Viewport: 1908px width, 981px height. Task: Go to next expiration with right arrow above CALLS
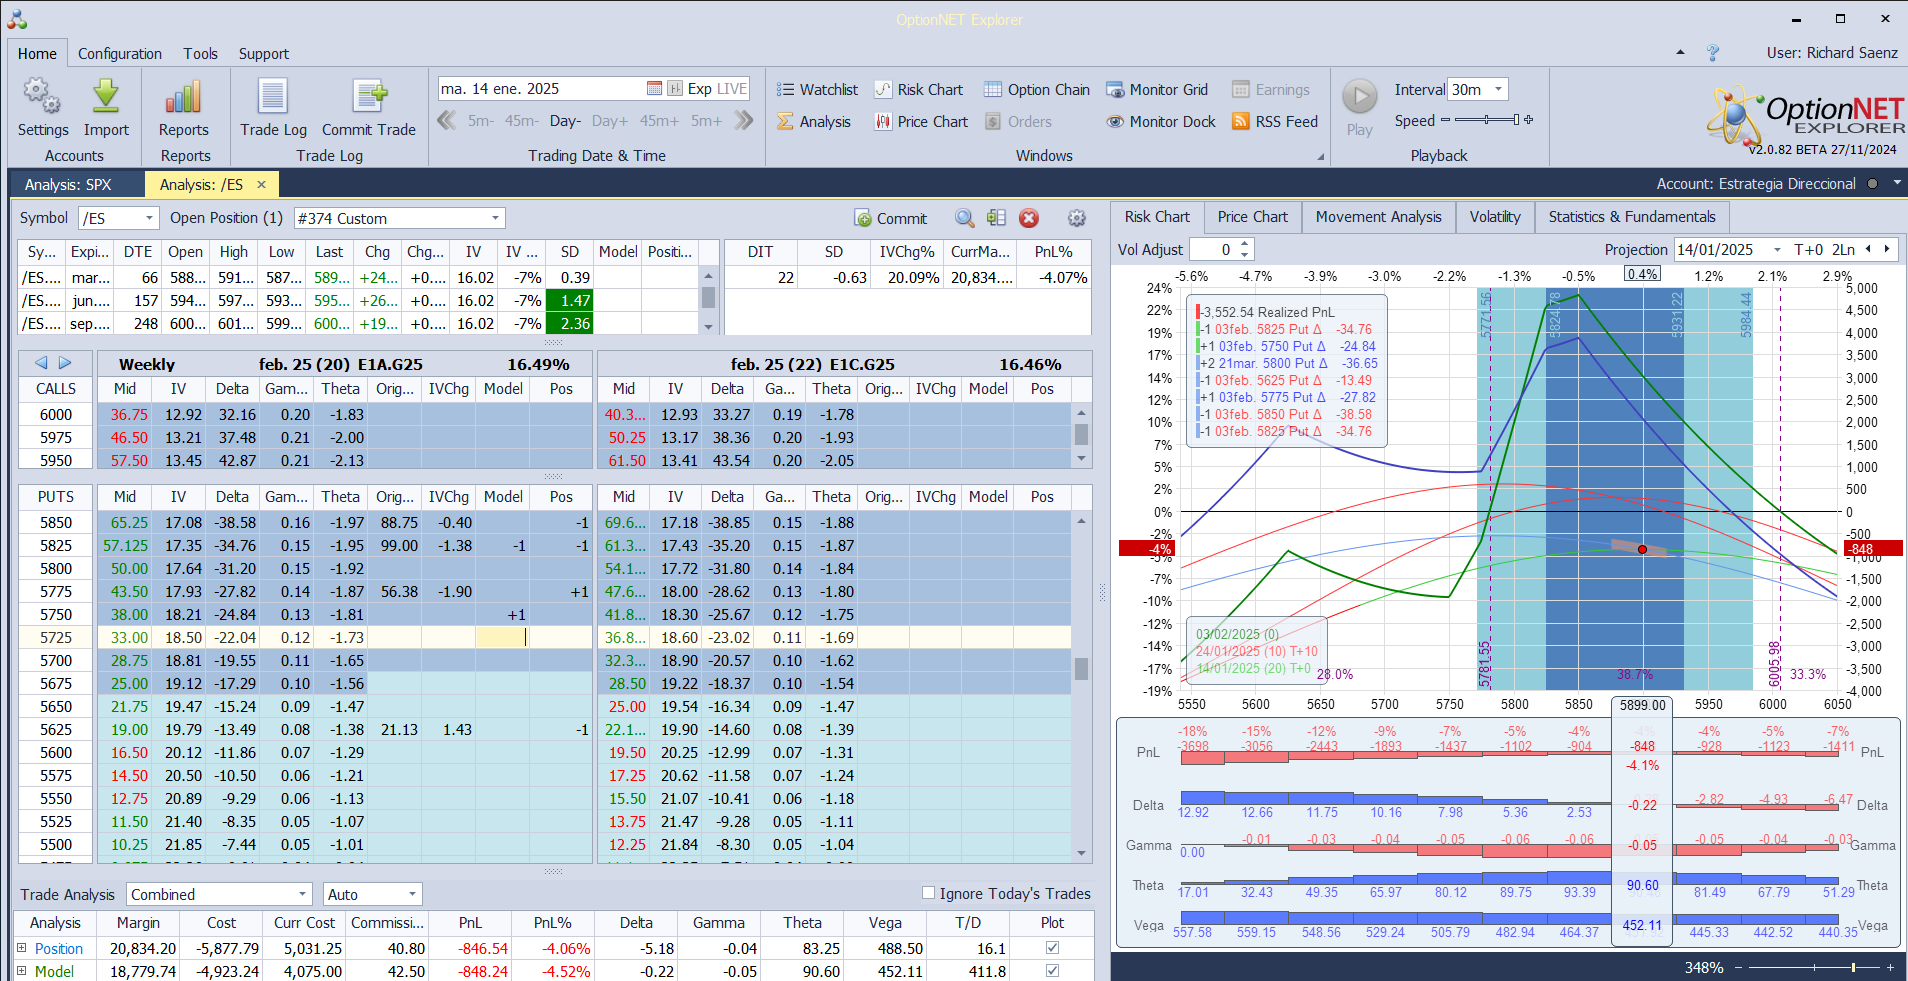point(65,363)
